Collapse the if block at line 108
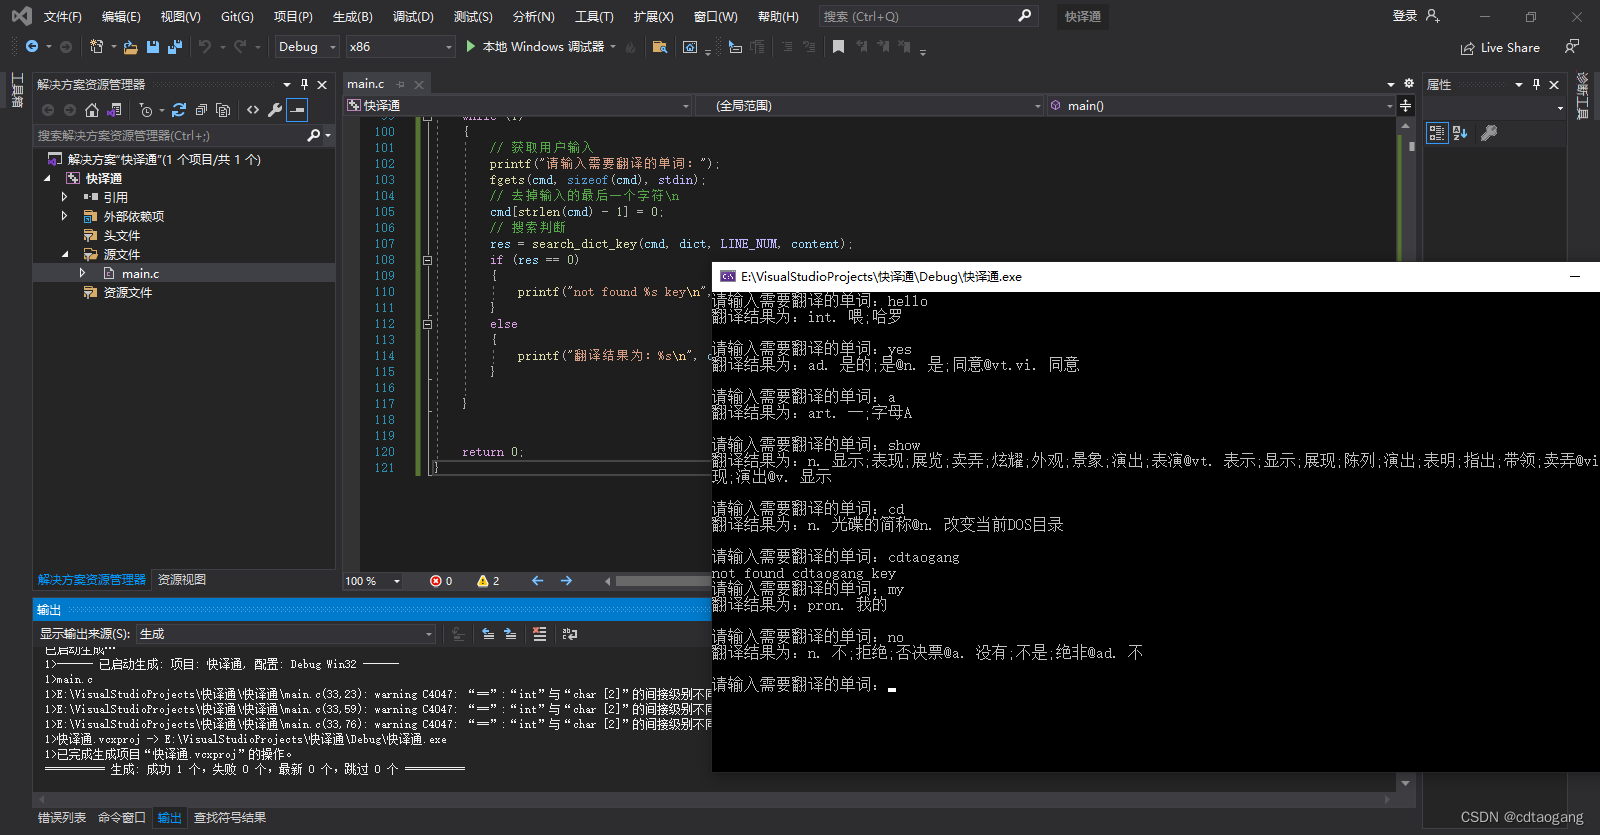The image size is (1600, 835). 427,260
